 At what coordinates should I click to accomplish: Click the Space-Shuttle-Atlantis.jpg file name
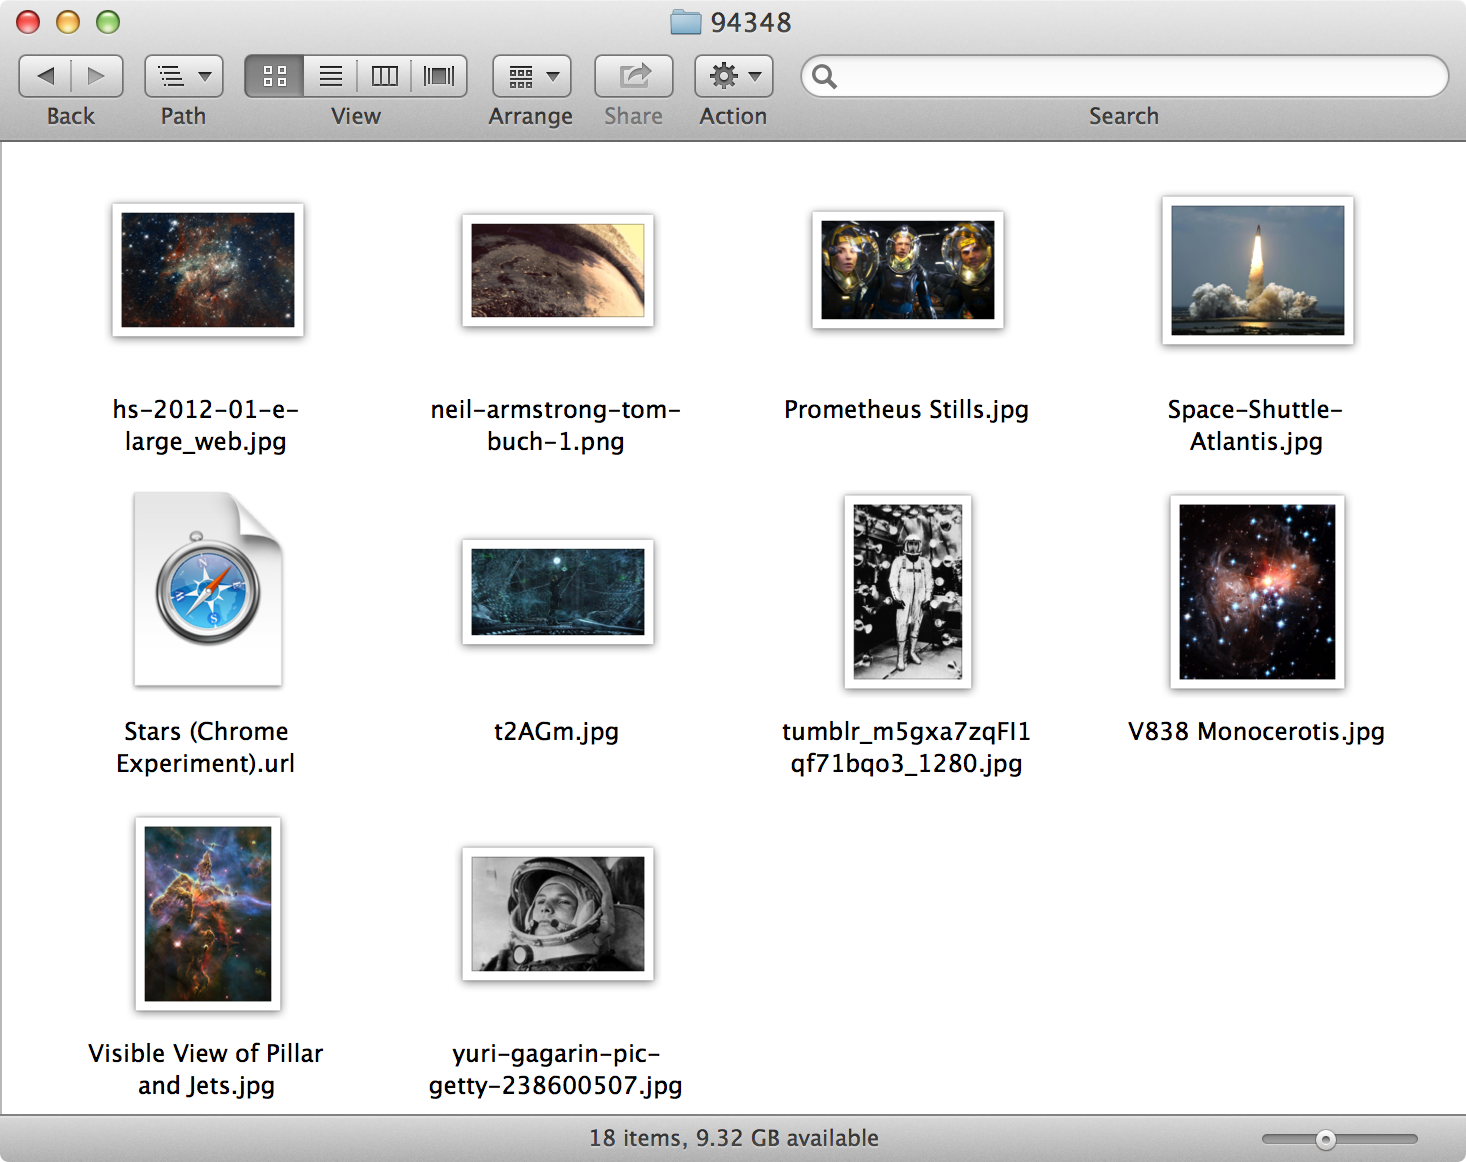pos(1256,425)
